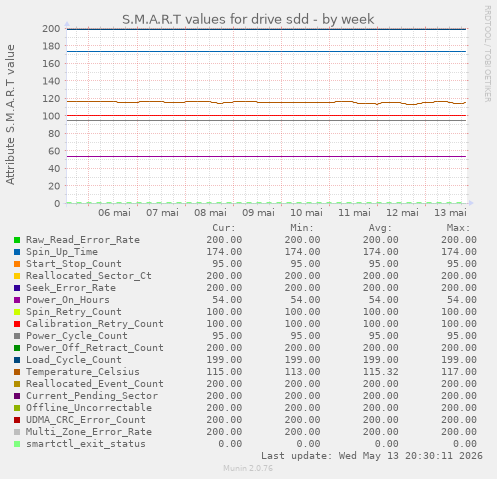Screen dimensions: 497x479
Task: Click the Spin_Up_Time current value 174.00
Action: pos(224,252)
